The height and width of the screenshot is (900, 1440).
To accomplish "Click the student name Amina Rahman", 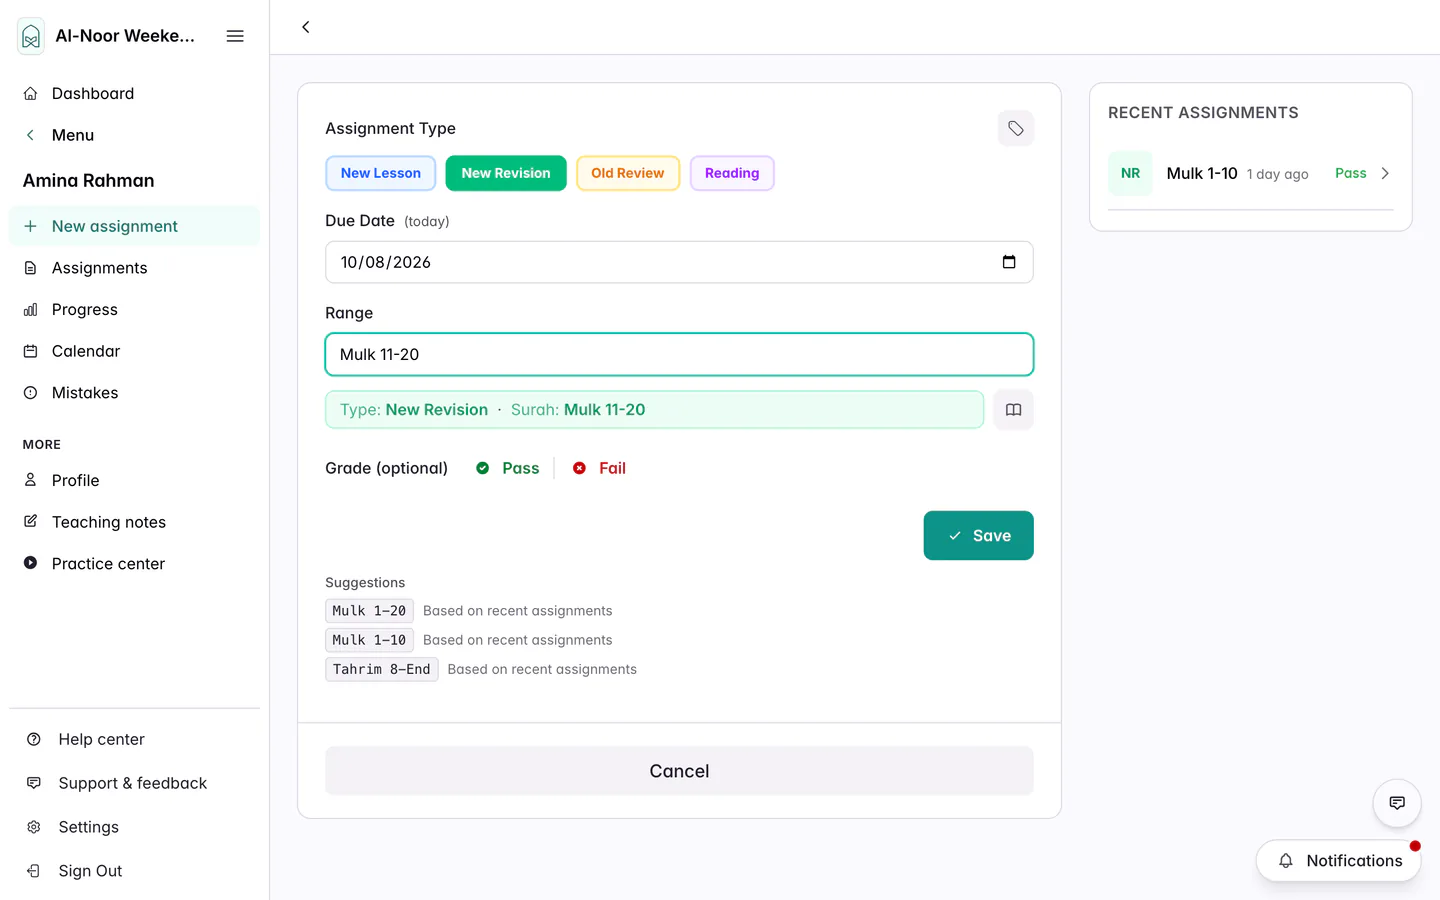I will 88,181.
